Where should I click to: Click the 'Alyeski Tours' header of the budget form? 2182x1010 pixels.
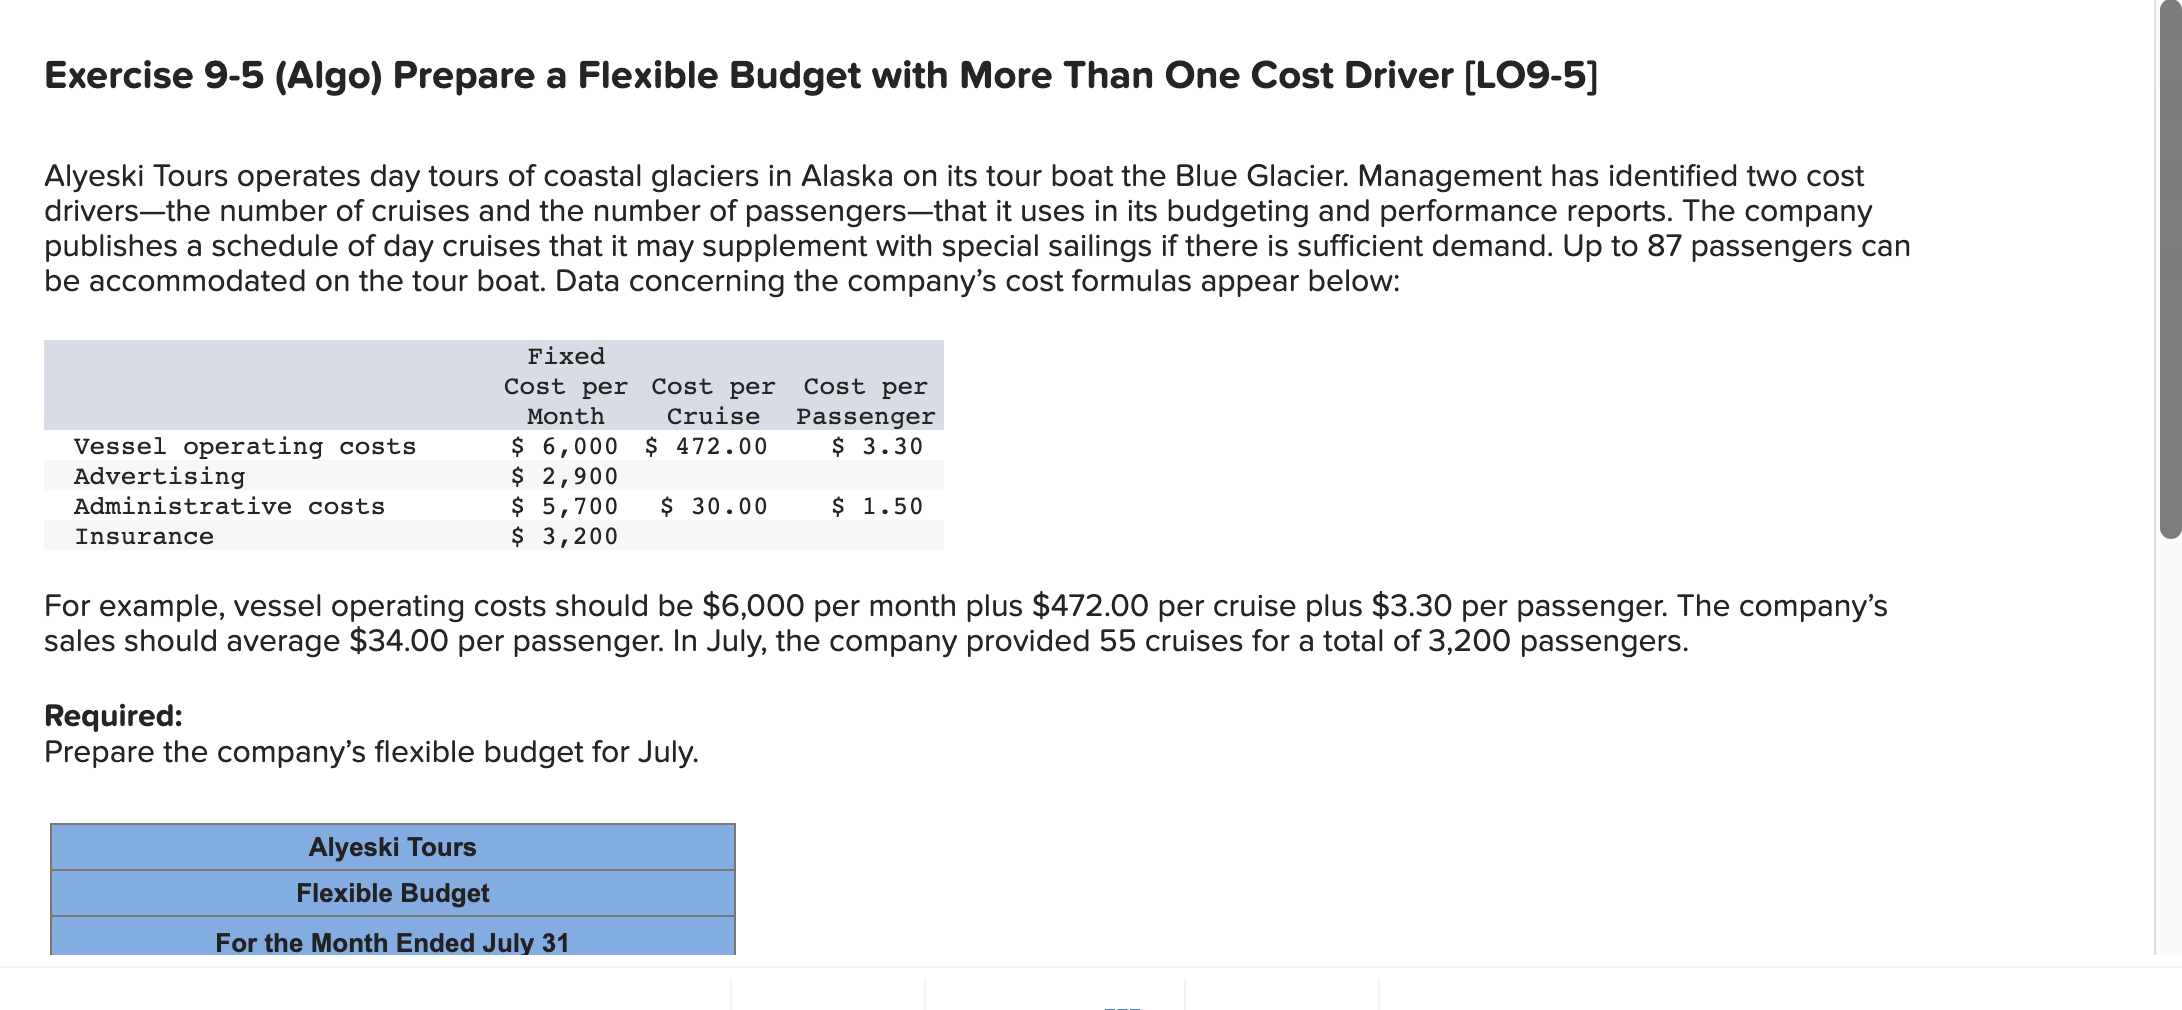[x=392, y=847]
